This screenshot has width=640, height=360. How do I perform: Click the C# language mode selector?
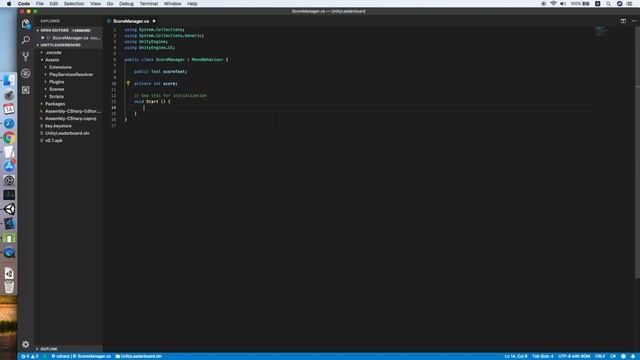point(613,356)
